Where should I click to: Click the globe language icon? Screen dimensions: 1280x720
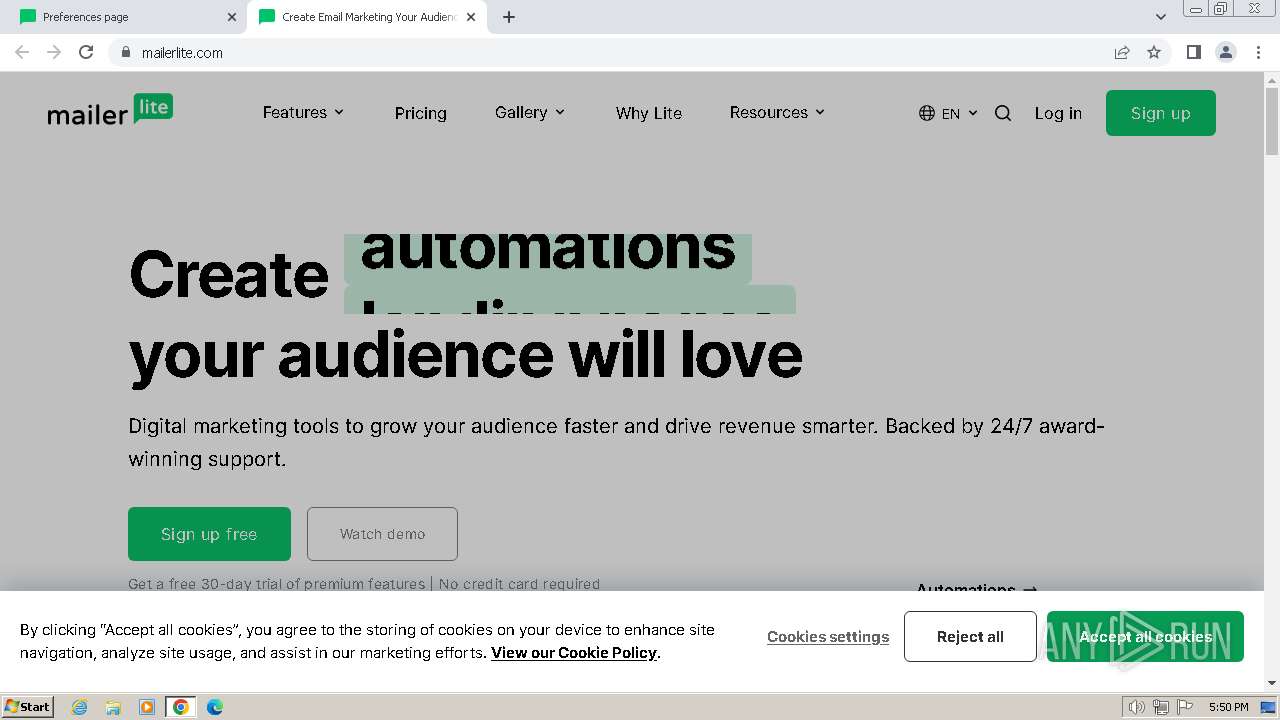click(927, 113)
